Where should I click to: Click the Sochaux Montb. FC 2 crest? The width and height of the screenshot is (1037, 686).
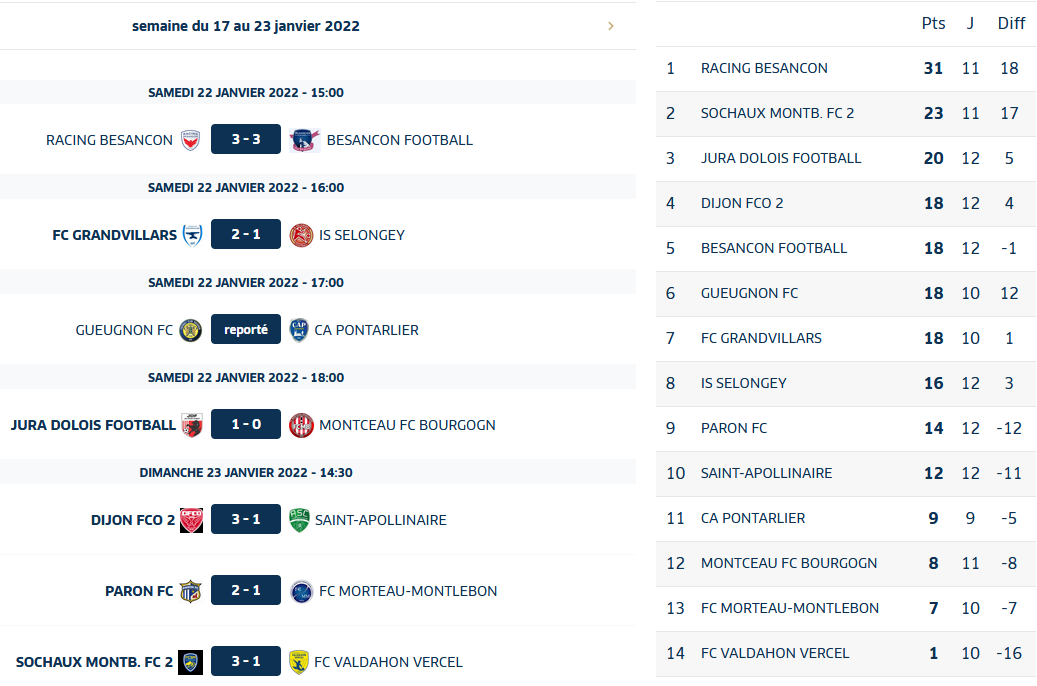point(191,662)
